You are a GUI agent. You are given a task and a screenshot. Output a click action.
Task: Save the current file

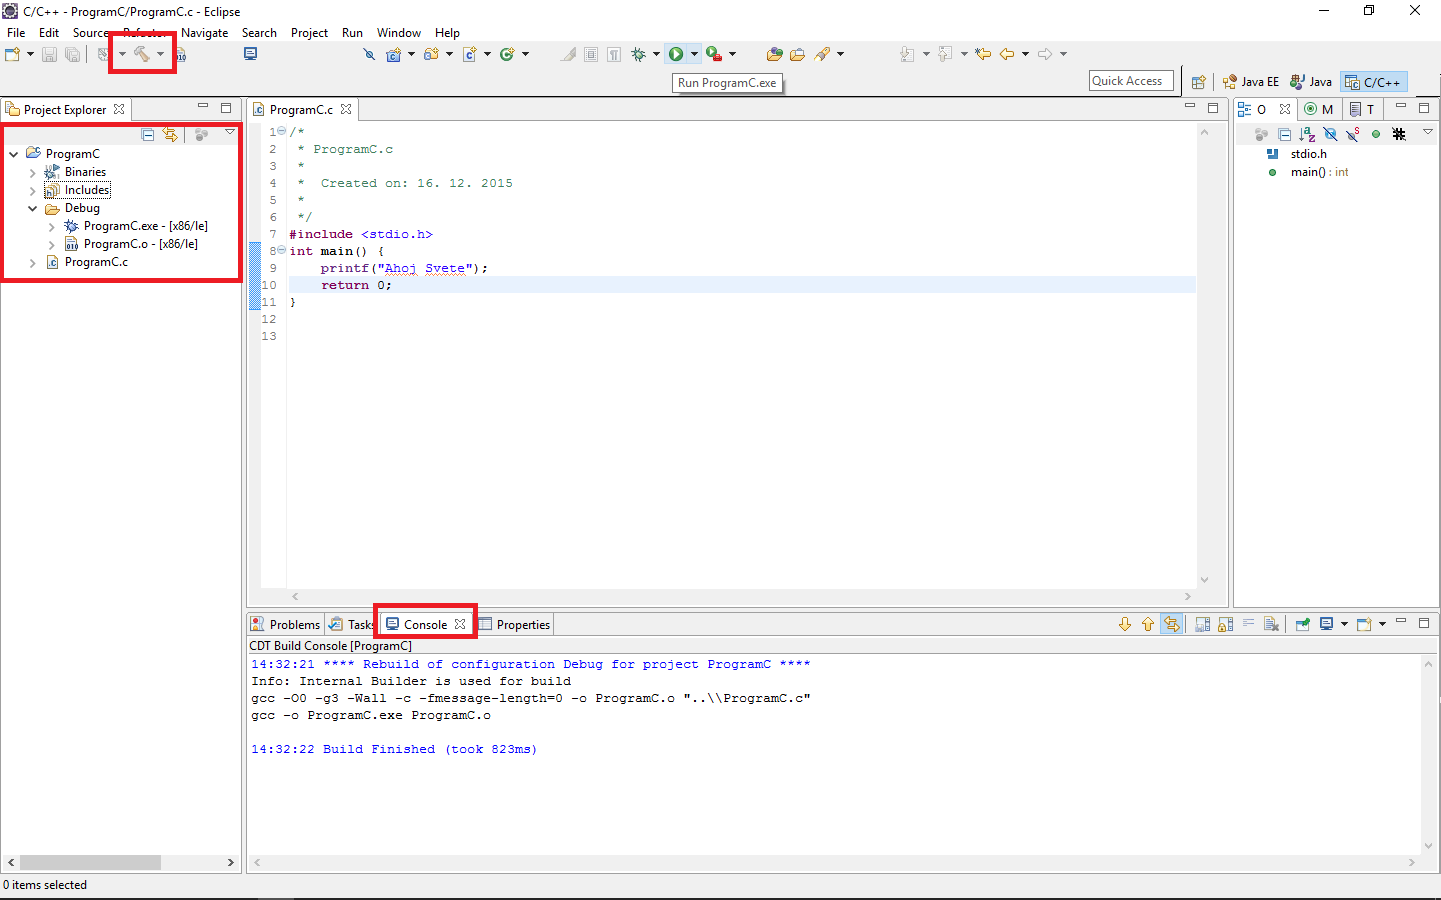click(x=49, y=54)
